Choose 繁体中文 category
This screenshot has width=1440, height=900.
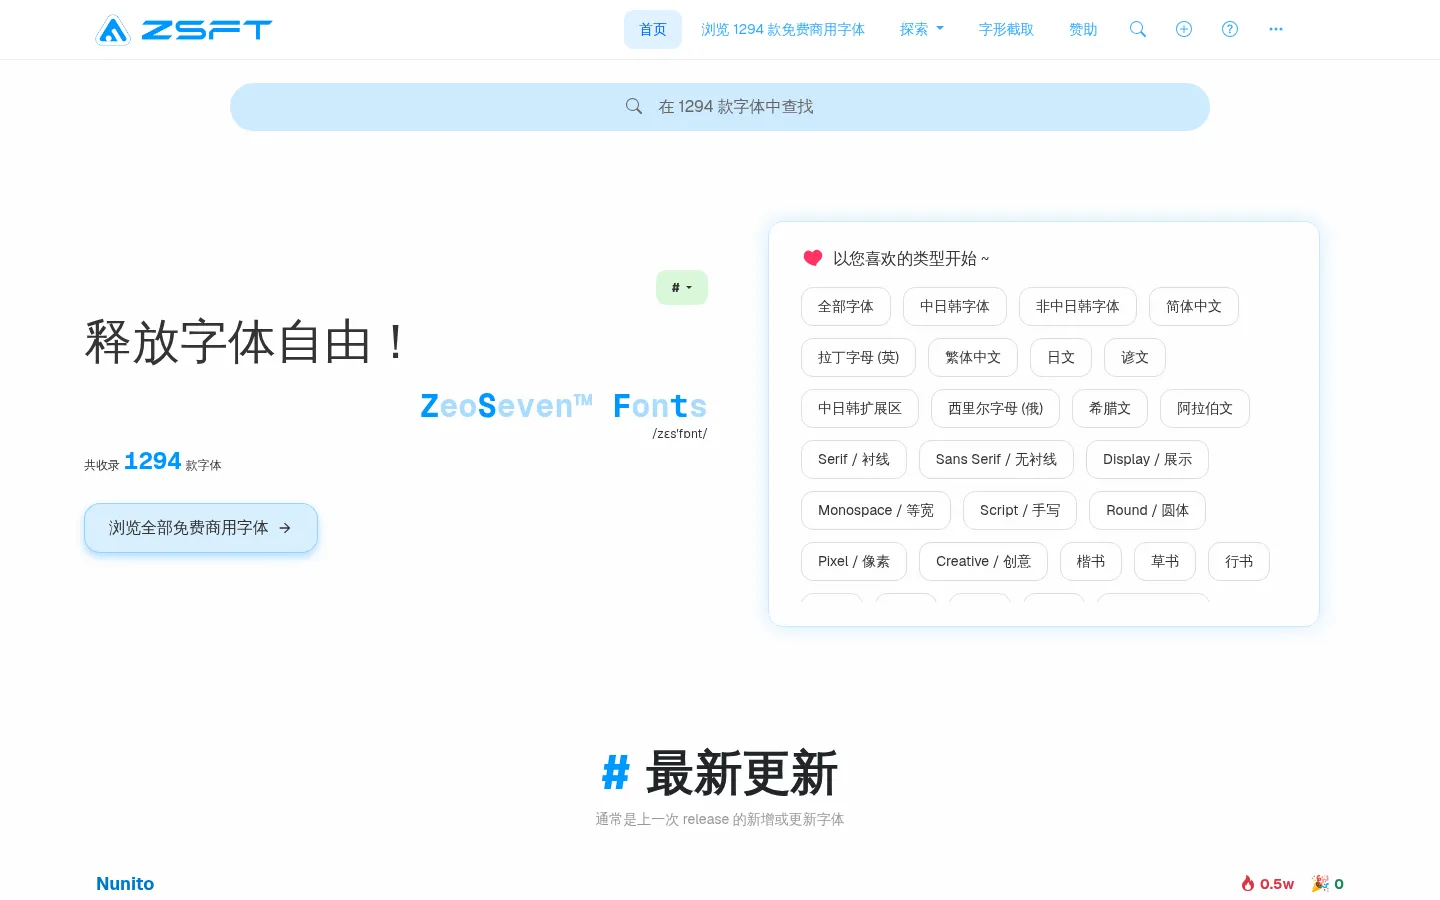coord(973,357)
